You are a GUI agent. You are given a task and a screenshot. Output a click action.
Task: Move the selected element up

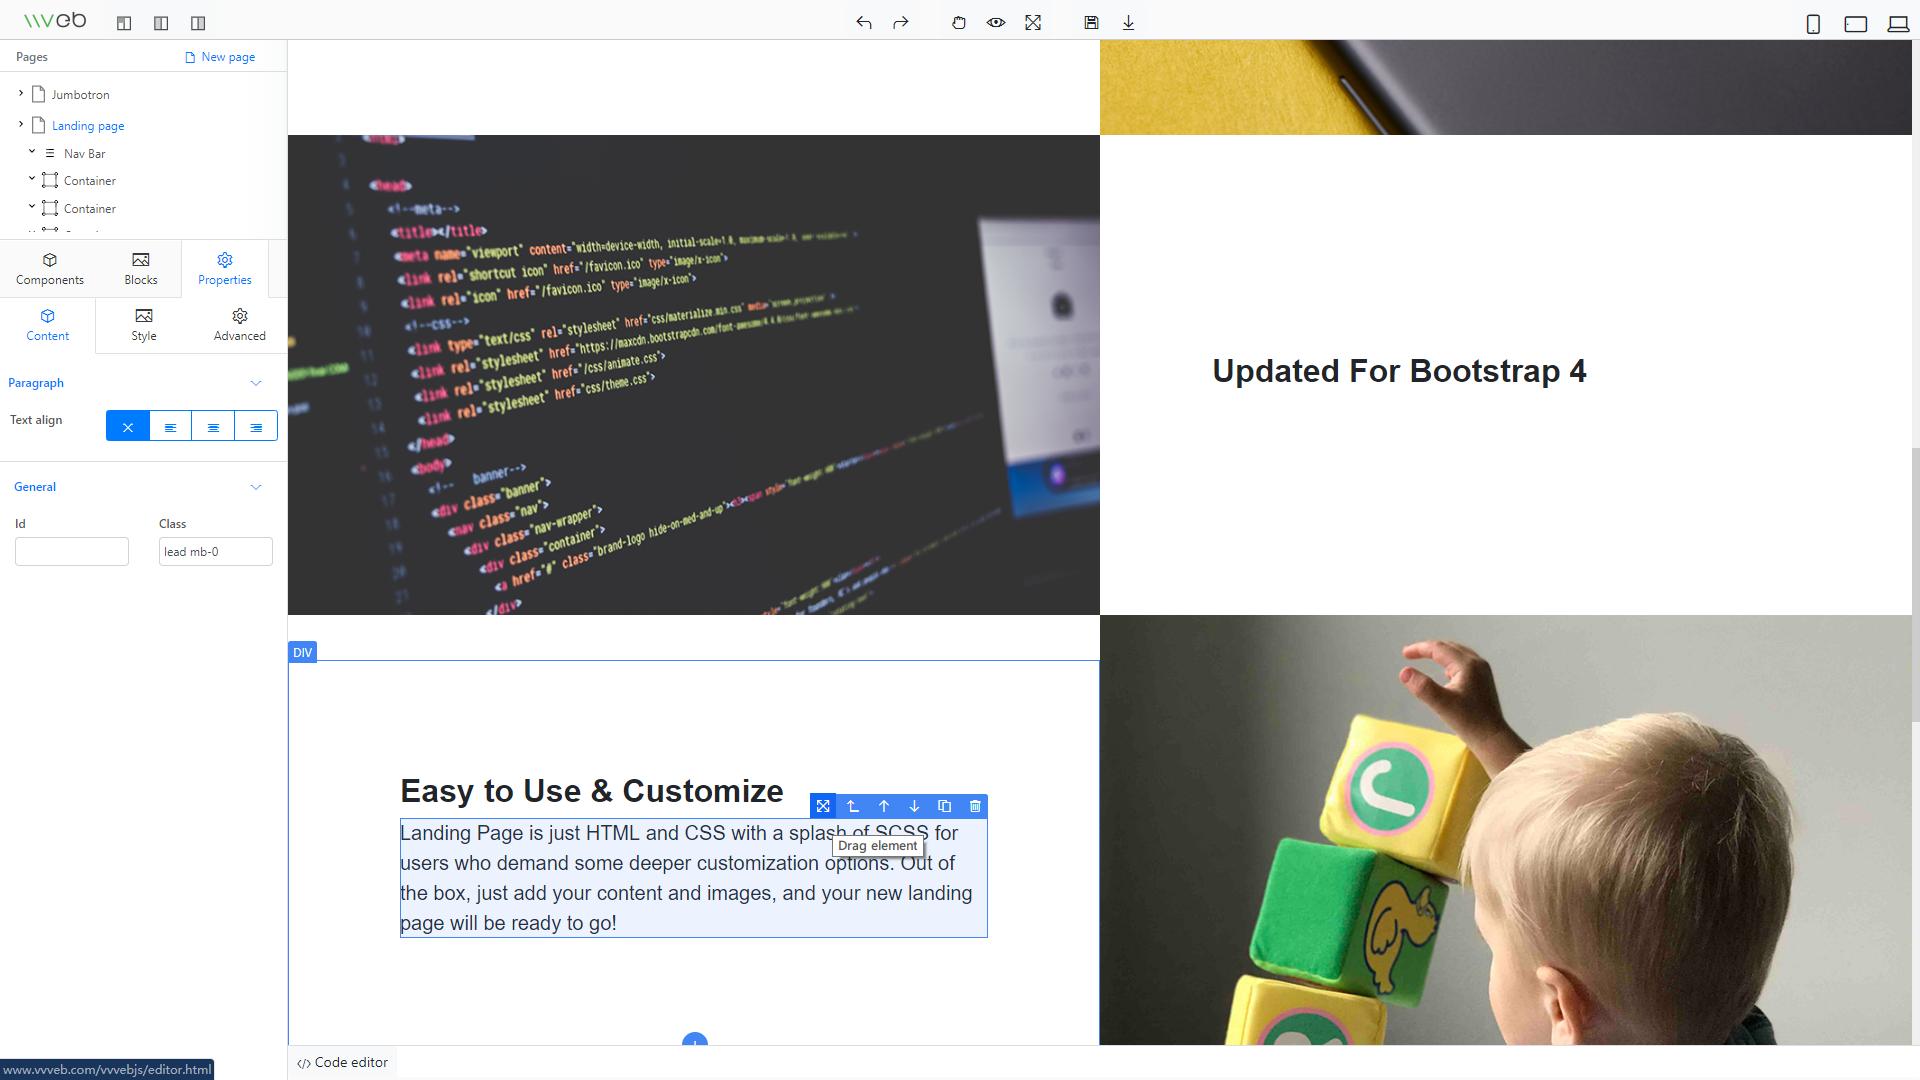[x=883, y=806]
